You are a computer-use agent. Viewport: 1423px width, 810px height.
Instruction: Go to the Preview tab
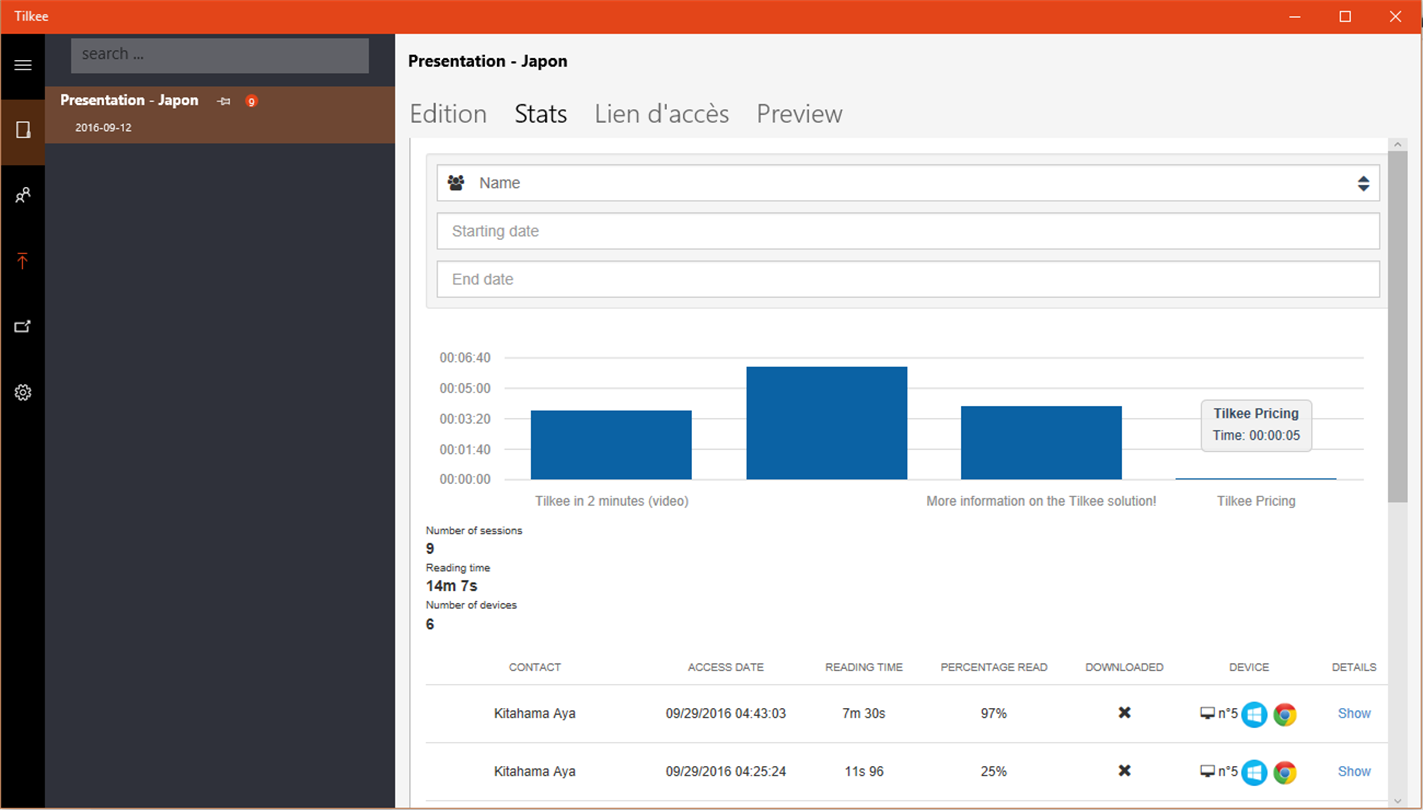pos(799,114)
